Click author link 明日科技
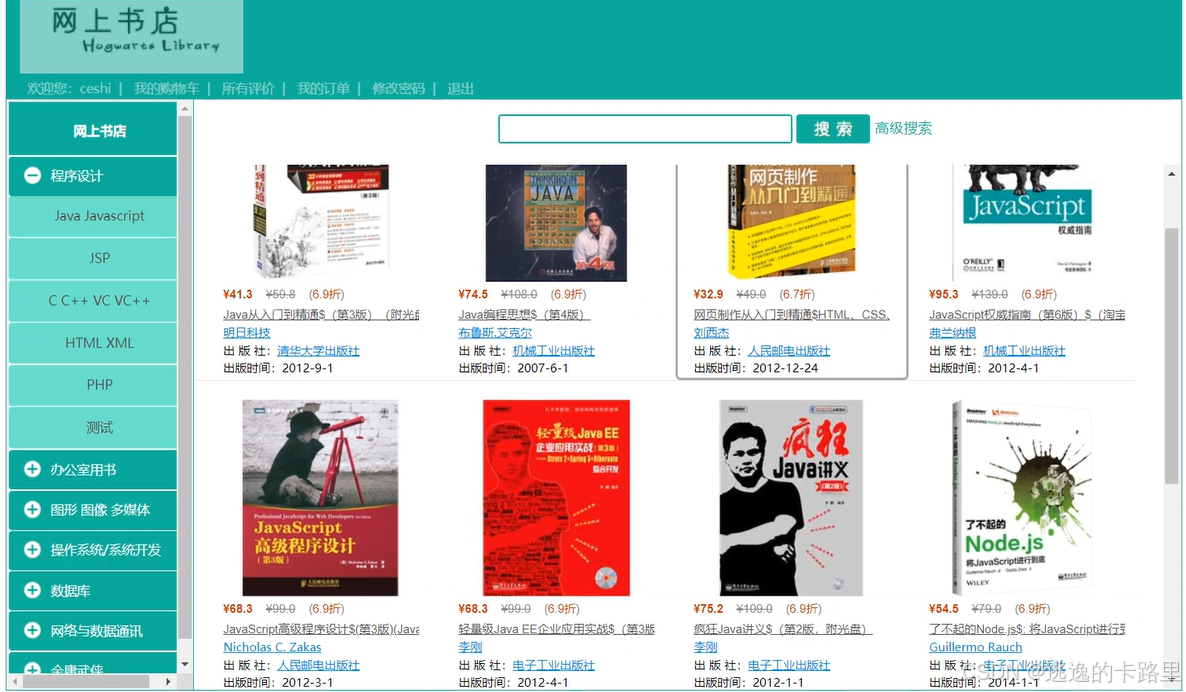 click(247, 333)
